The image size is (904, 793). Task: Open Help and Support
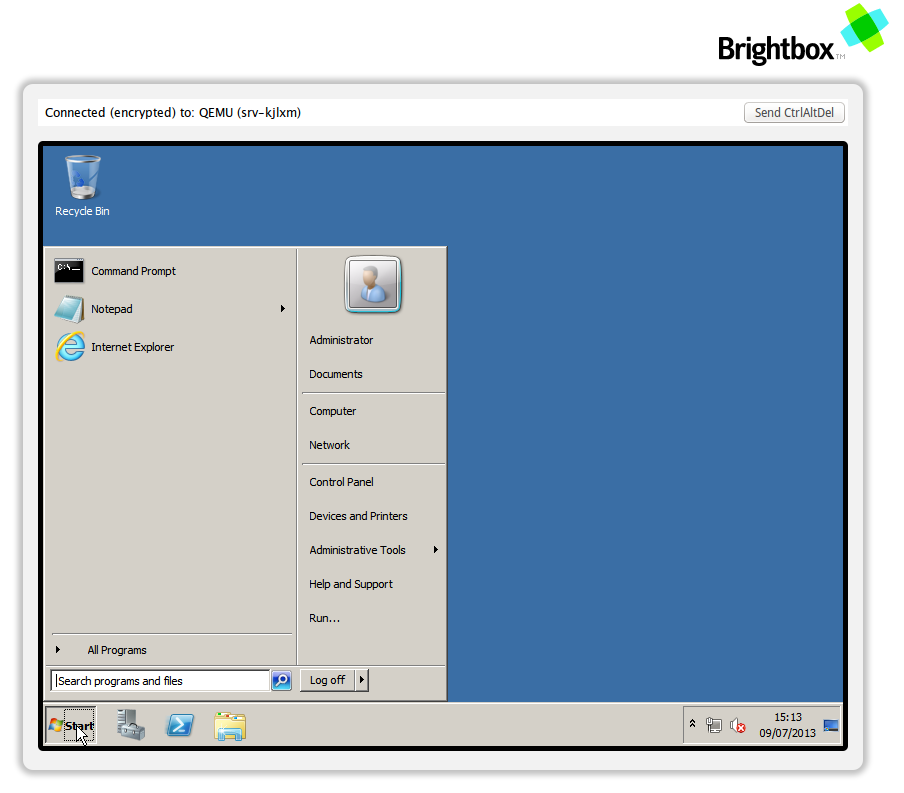(351, 584)
